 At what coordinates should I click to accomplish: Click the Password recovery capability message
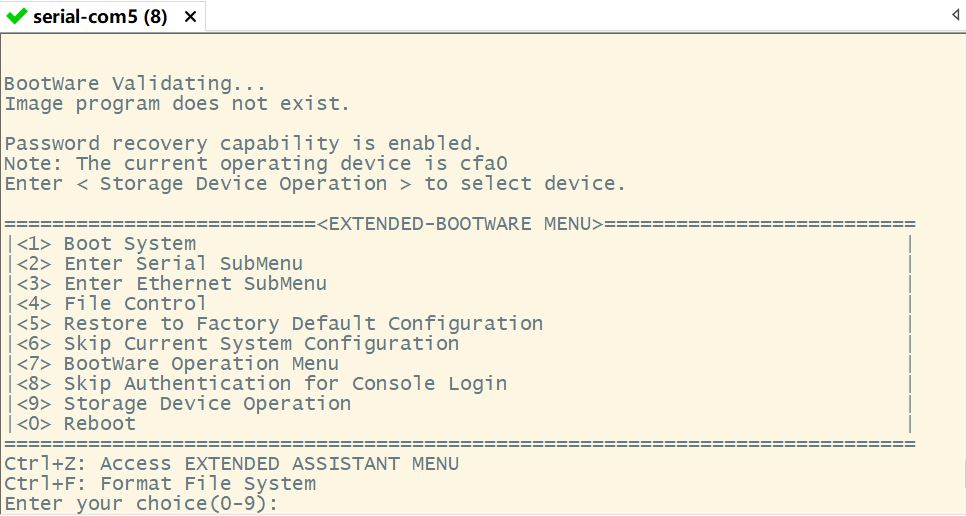(x=243, y=143)
